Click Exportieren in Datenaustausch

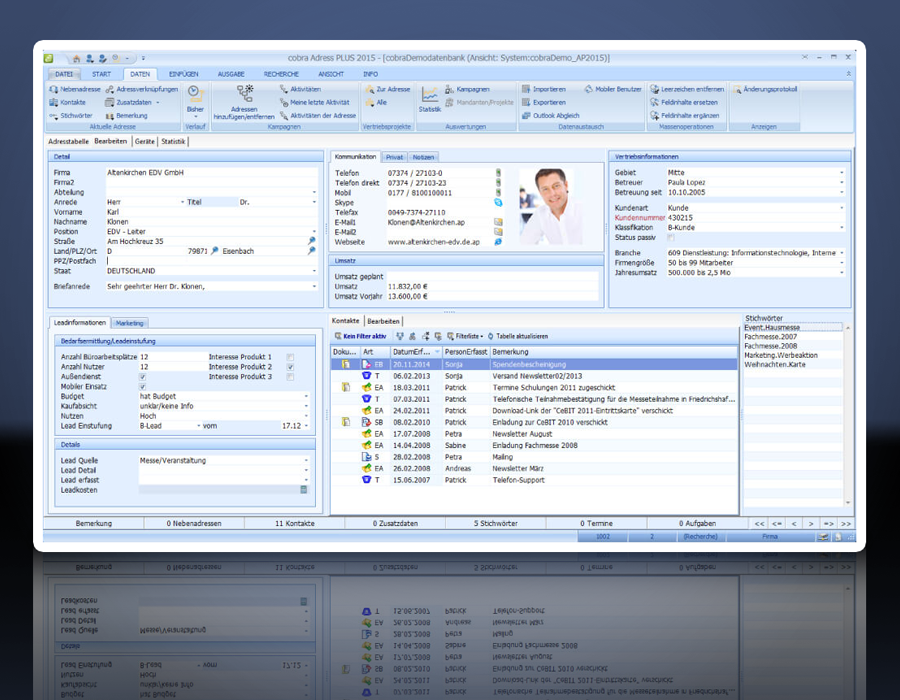544,102
